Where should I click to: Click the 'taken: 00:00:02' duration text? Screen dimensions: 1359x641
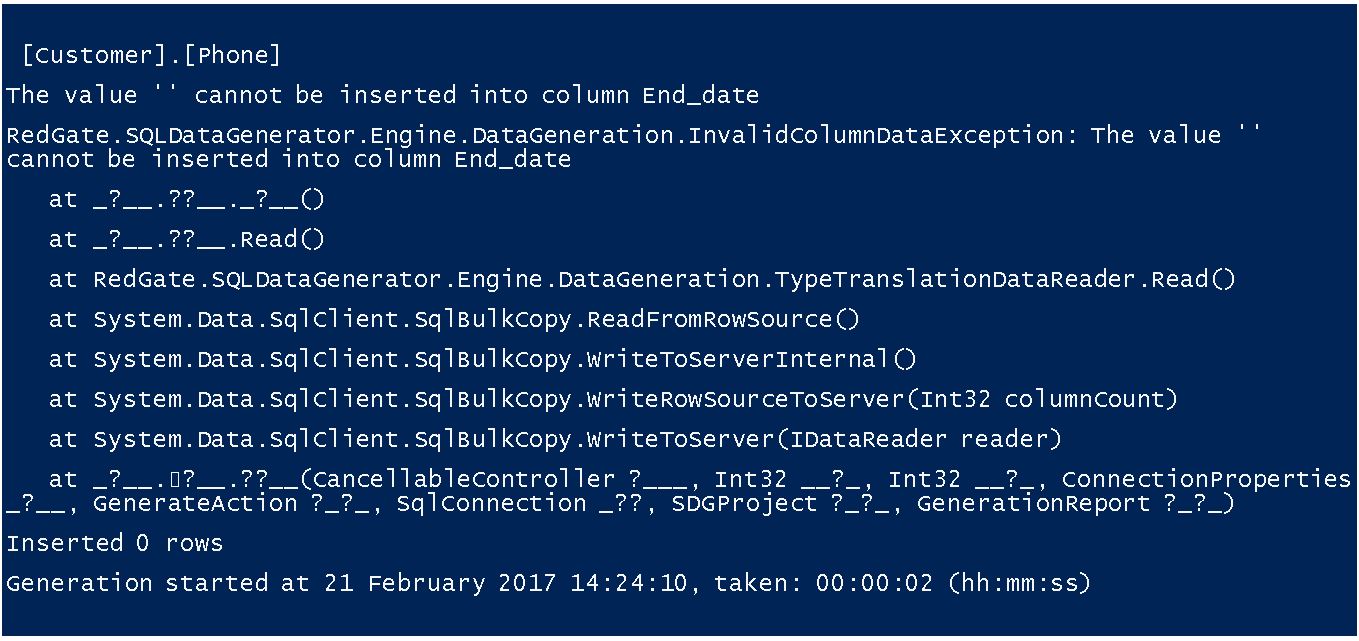click(823, 583)
